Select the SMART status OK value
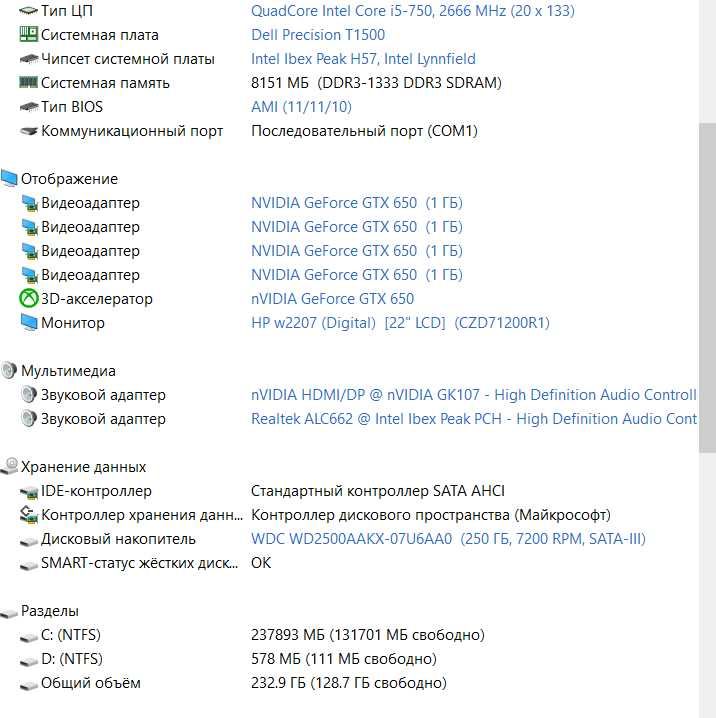Screen dimensions: 716x718 pyautogui.click(x=261, y=562)
